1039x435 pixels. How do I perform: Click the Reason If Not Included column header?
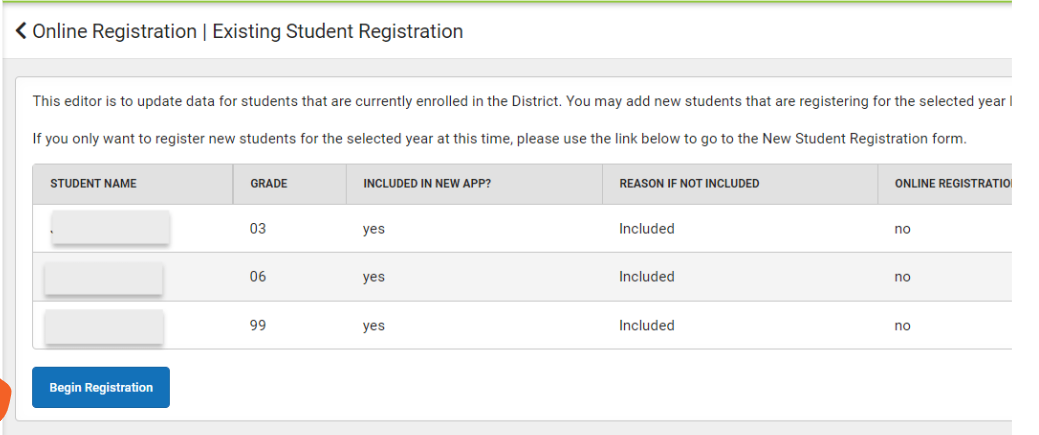click(689, 184)
